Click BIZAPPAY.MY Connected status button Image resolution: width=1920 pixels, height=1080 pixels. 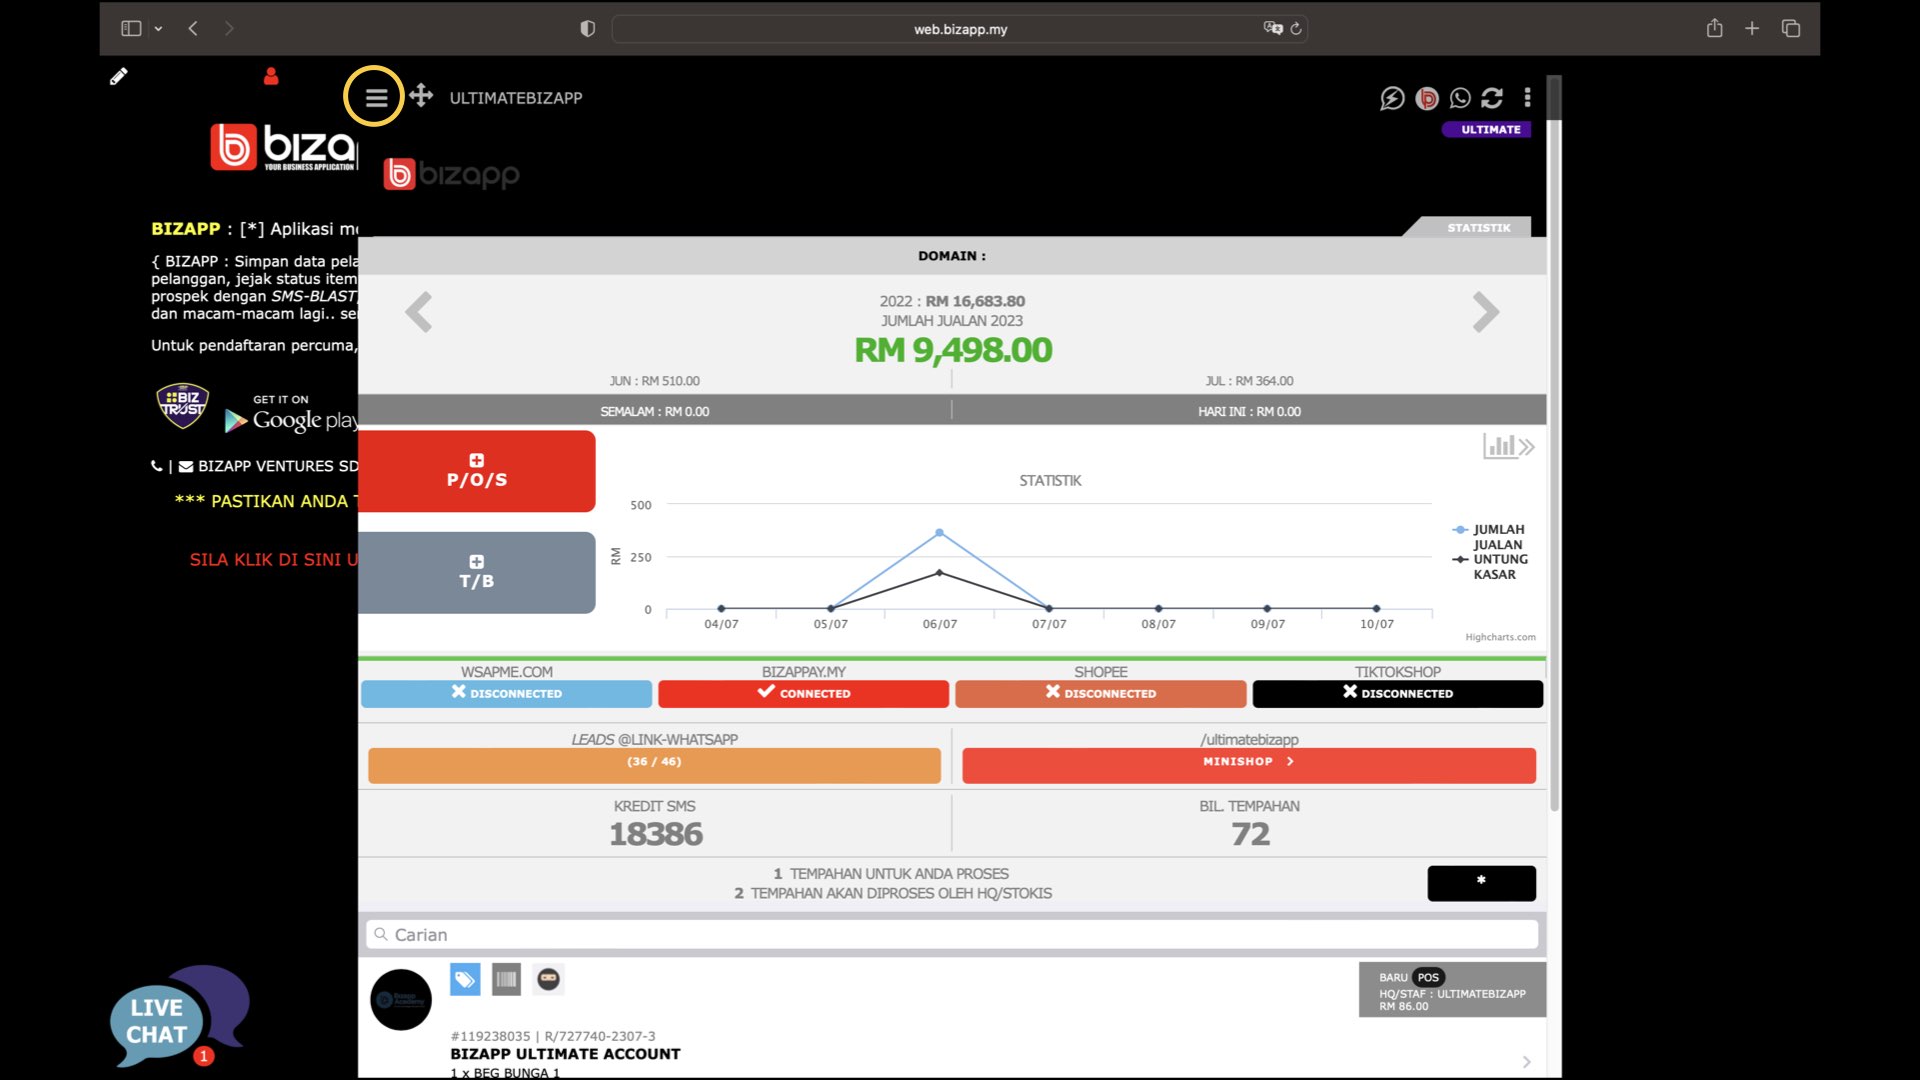803,693
